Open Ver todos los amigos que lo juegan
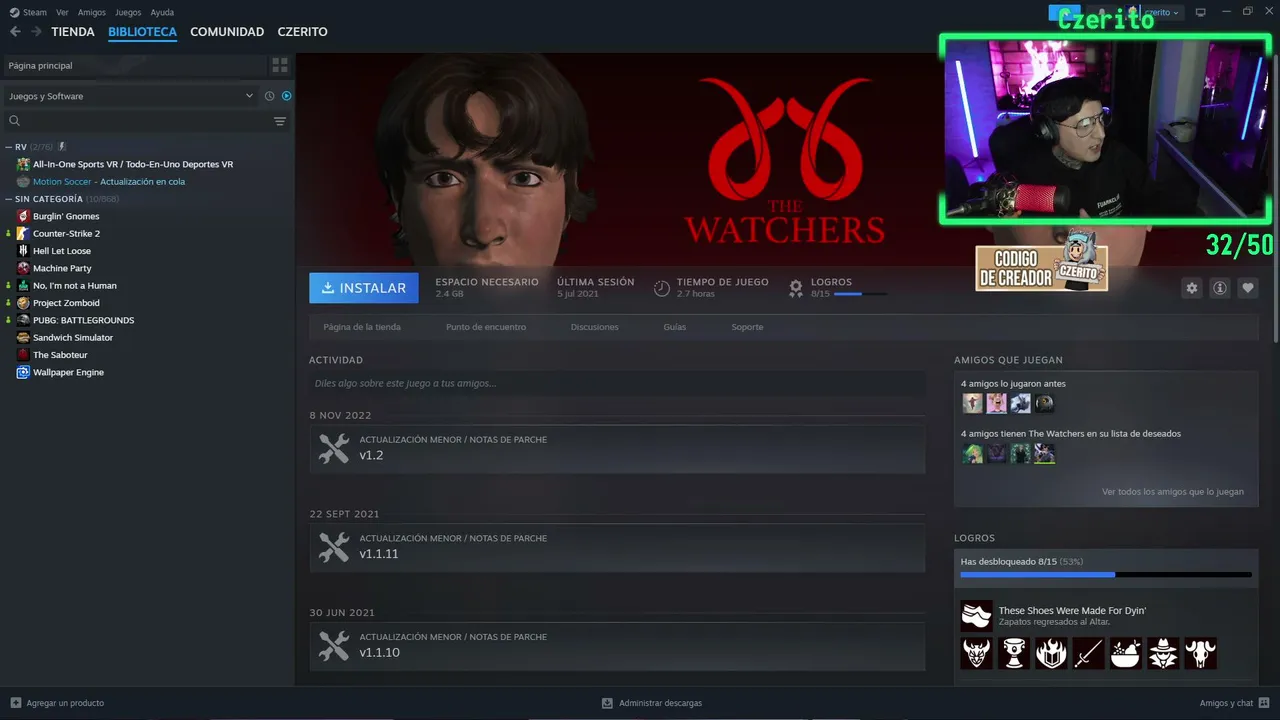Screen dimensions: 1280x720 pos(1173,492)
